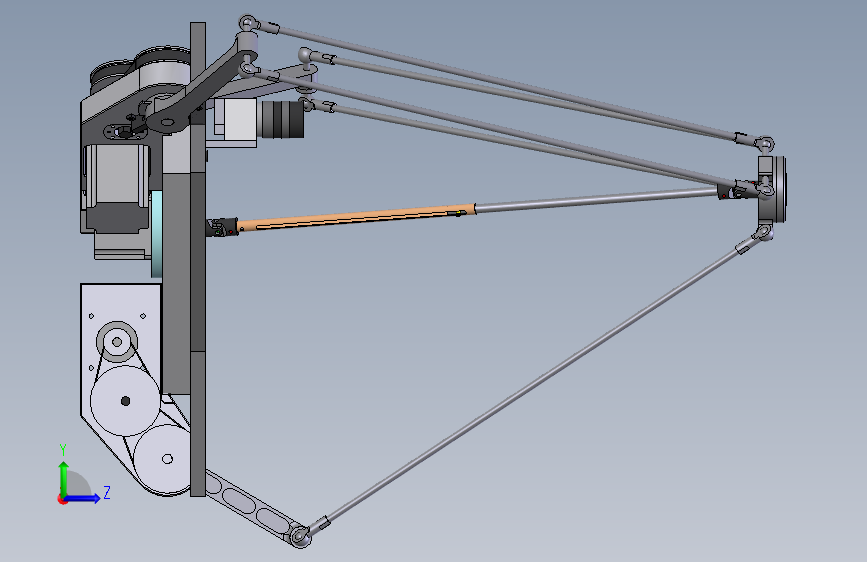Screen dimensions: 867x562
Task: Pick the topmost rod-end ball joint
Action: click(x=249, y=23)
